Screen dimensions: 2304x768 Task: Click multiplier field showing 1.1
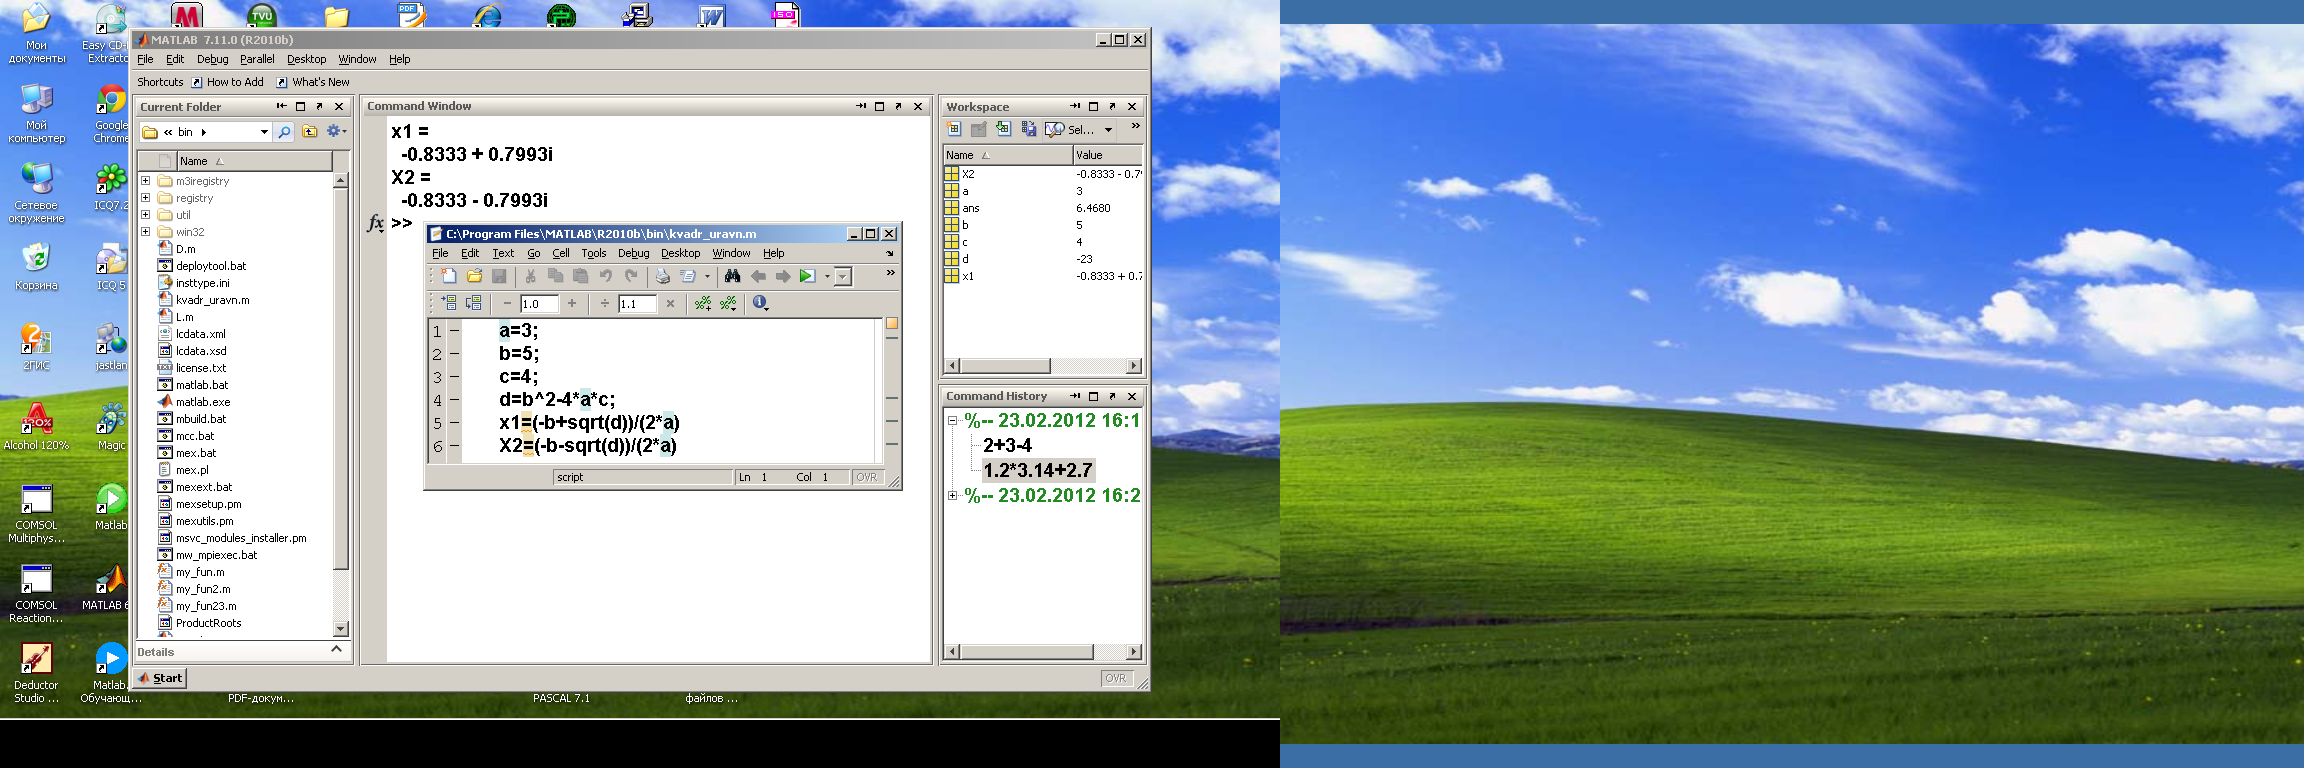[x=637, y=304]
